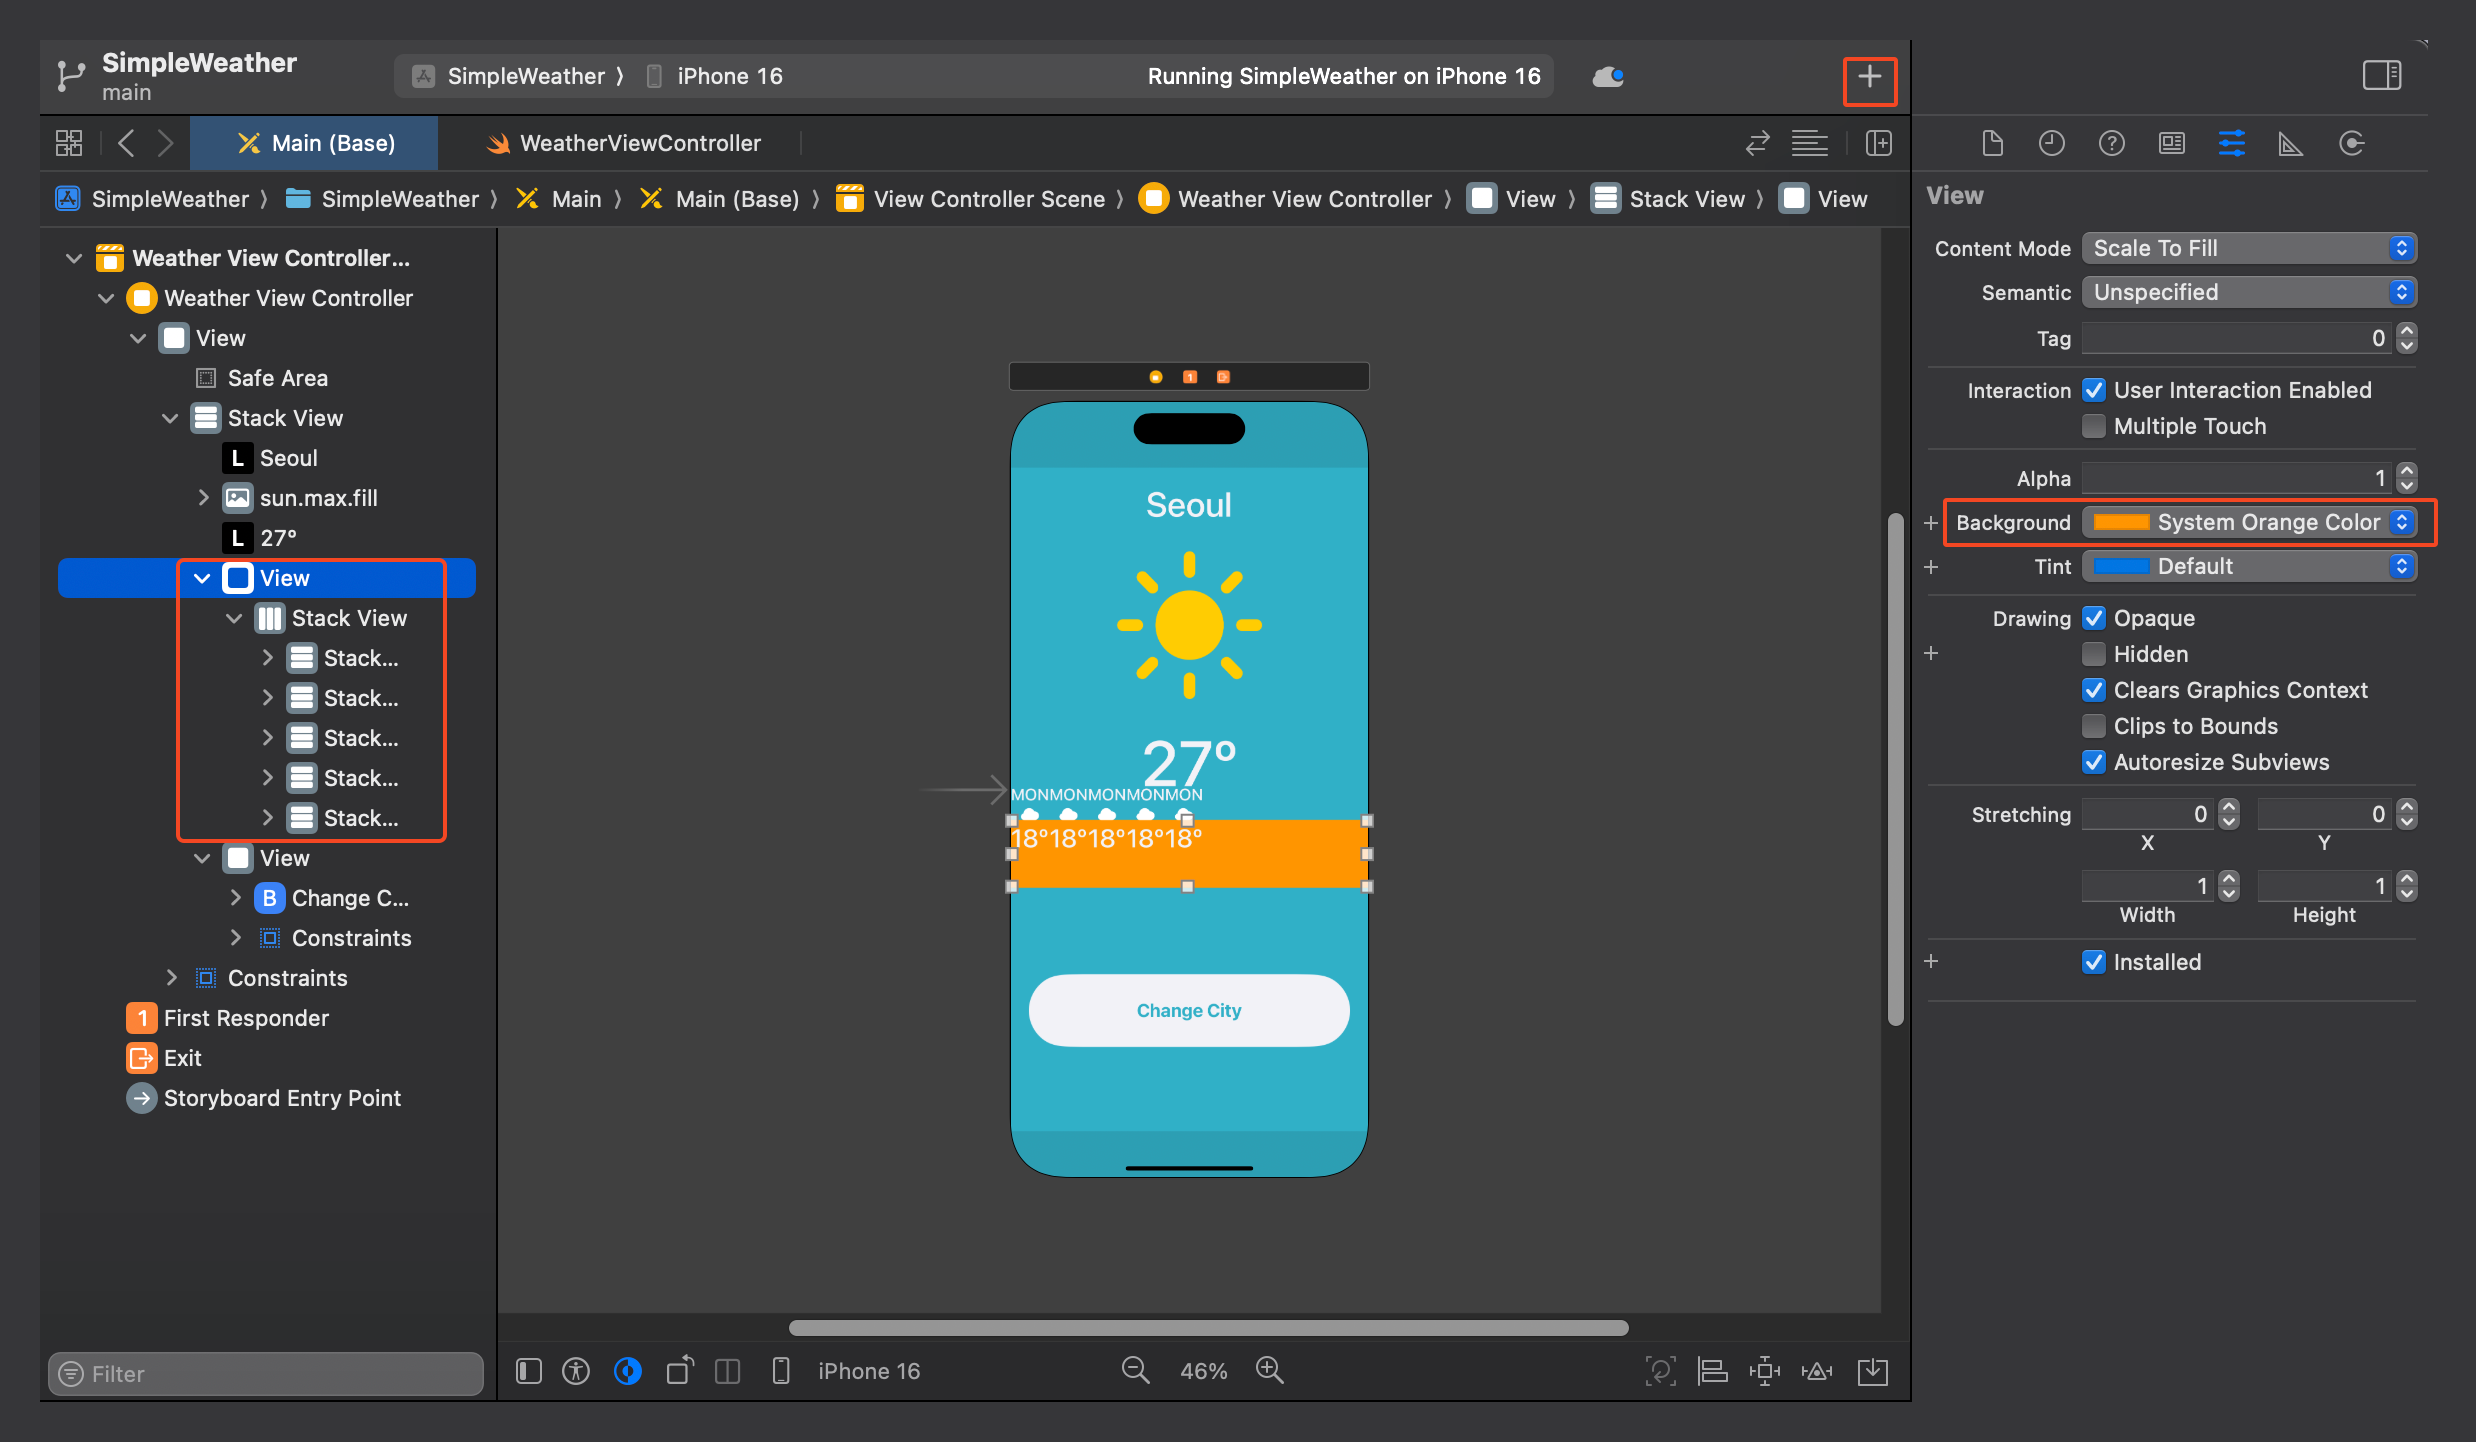The image size is (2476, 1442).
Task: Click the Background orange color swatch
Action: (2120, 522)
